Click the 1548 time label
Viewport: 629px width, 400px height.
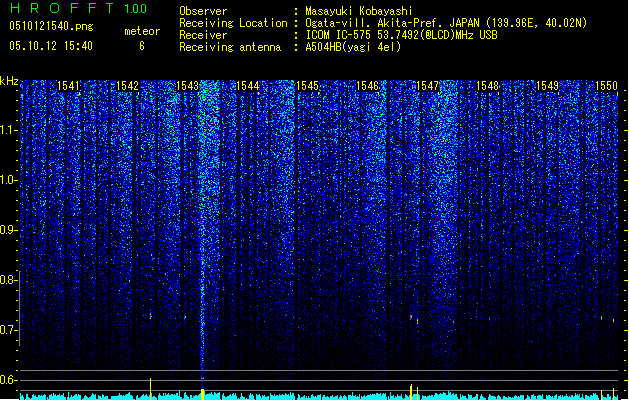(x=487, y=85)
